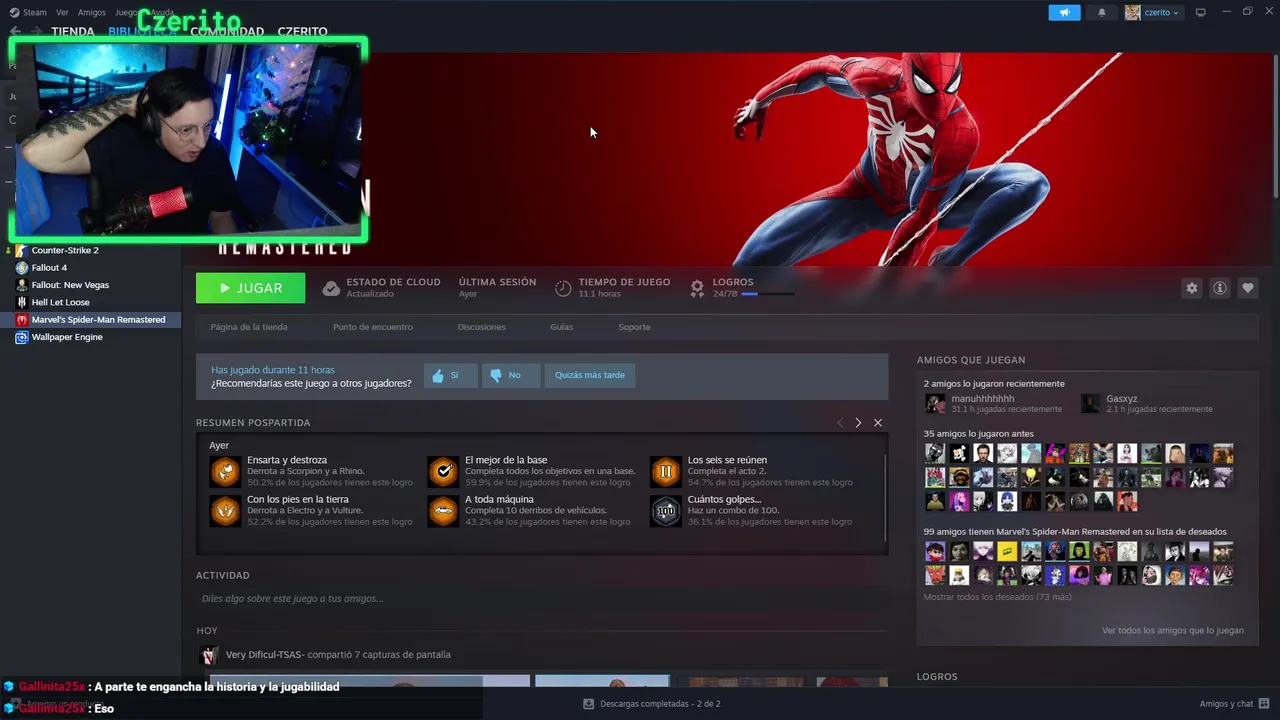Click Los seis se reúnen achievement icon
This screenshot has height=720, width=1280.
click(666, 471)
